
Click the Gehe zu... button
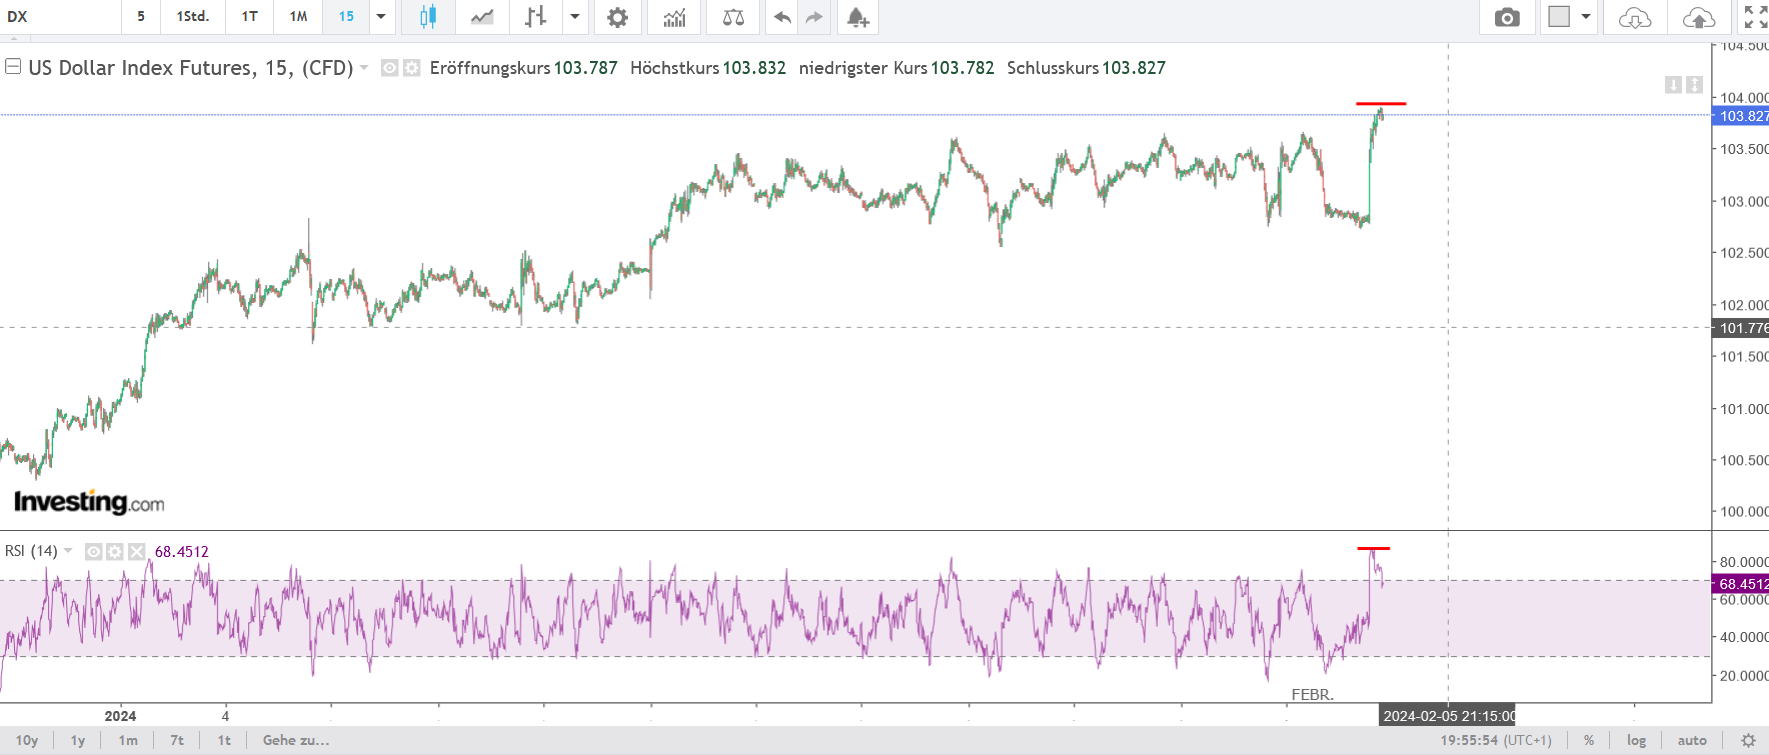pos(296,741)
